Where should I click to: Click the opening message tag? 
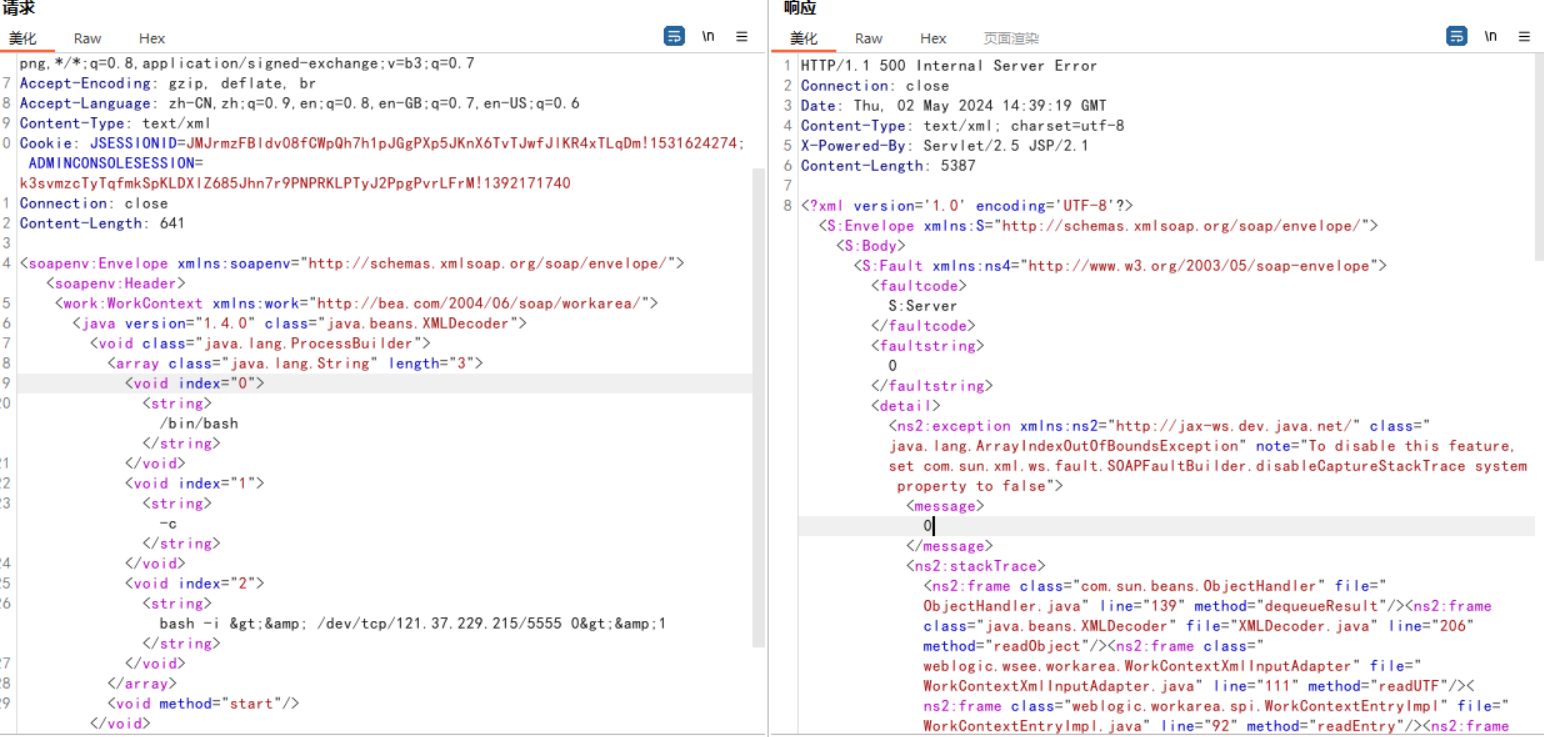tap(945, 505)
